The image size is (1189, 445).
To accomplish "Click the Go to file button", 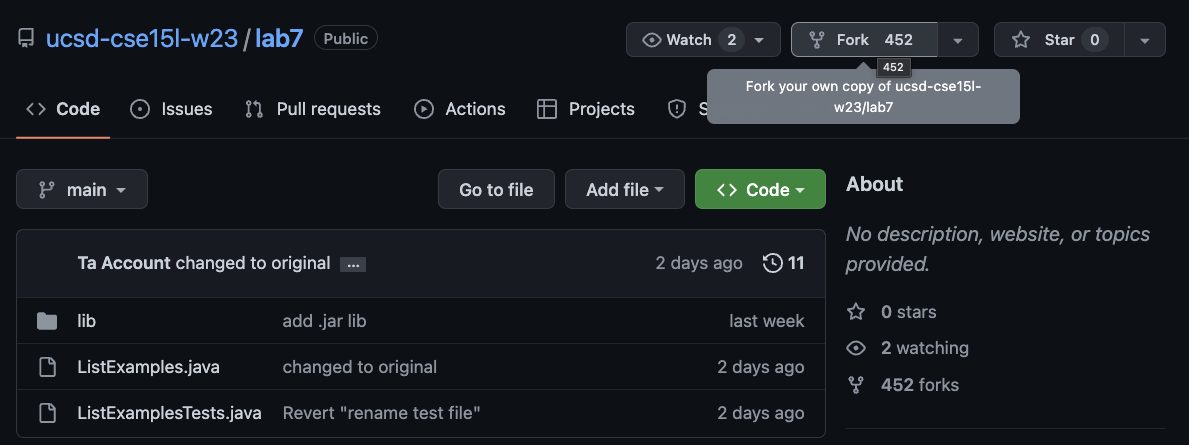I will pos(496,190).
